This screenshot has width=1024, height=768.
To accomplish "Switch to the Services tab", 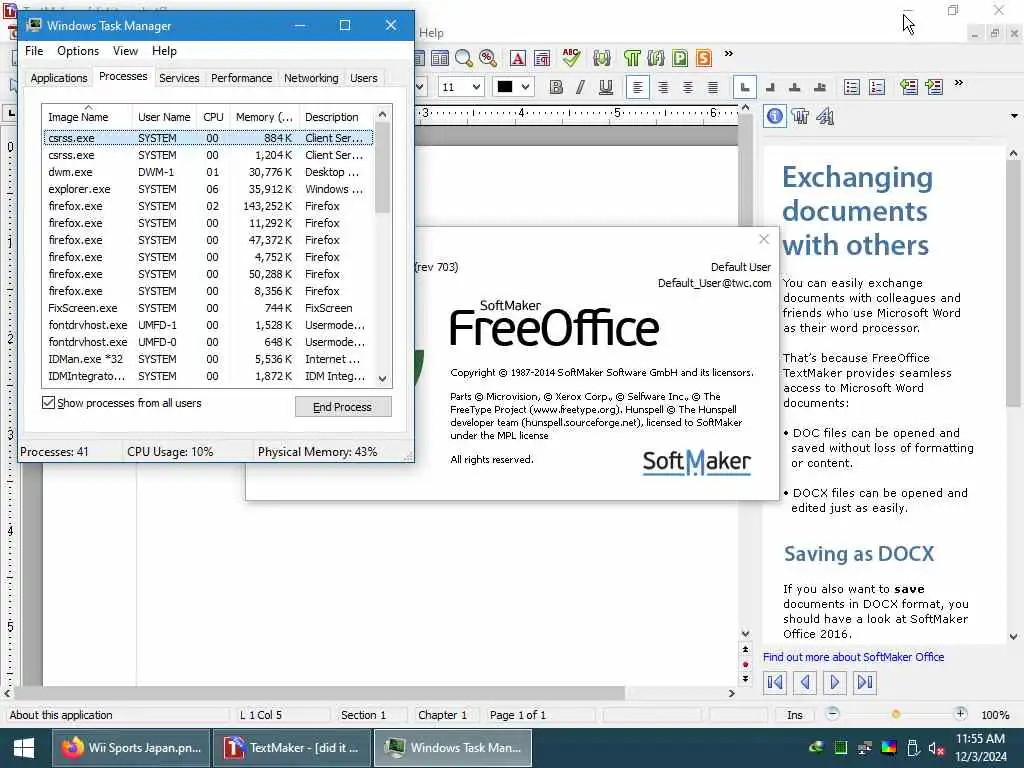I will pos(179,78).
